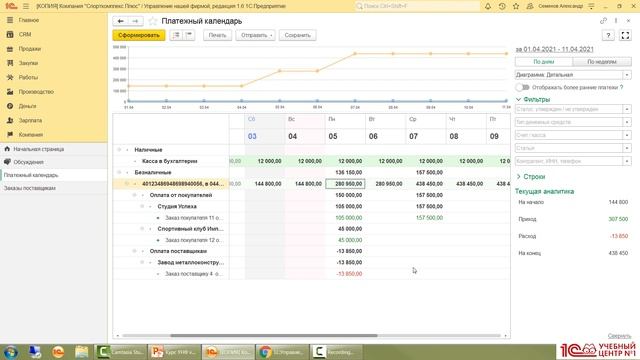Click the search field in title bar
The width and height of the screenshot is (640, 360).
pyautogui.click(x=417, y=6)
